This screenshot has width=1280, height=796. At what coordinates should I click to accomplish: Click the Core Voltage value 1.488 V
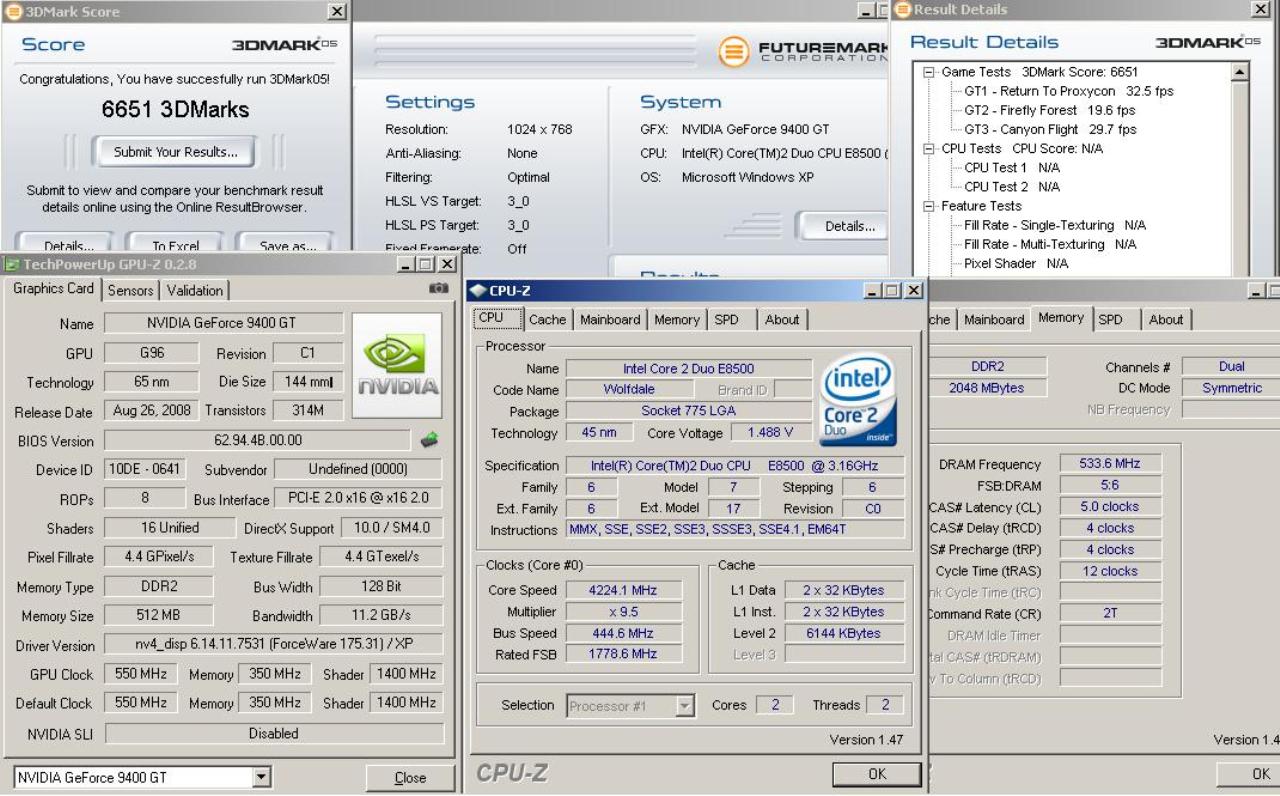(x=769, y=432)
